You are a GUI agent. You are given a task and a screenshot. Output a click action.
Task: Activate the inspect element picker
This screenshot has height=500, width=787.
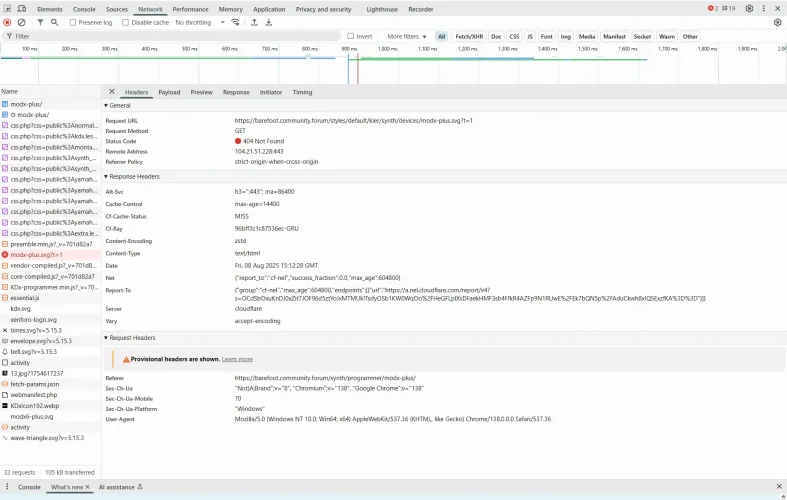pos(8,9)
